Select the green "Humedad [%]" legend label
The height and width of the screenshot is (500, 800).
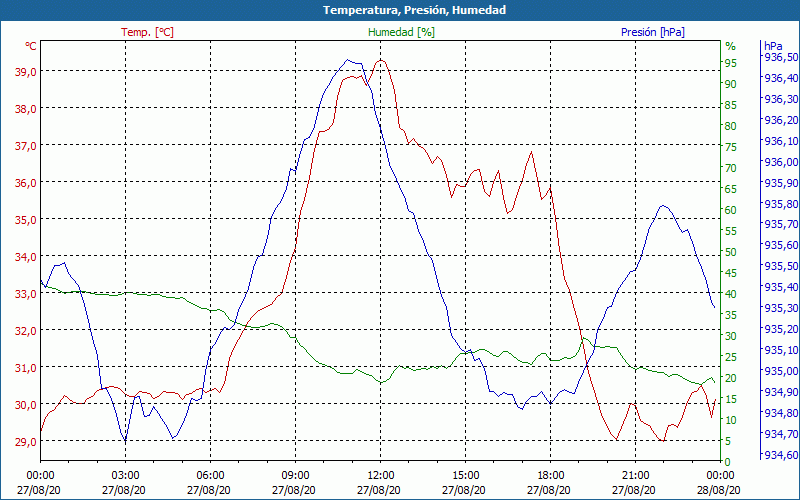402,32
